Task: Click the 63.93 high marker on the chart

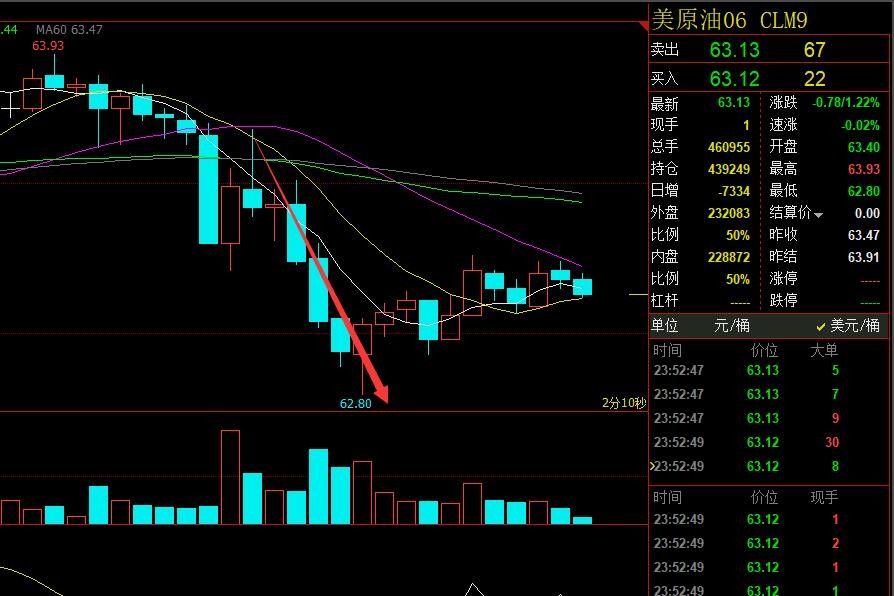Action: pyautogui.click(x=48, y=46)
